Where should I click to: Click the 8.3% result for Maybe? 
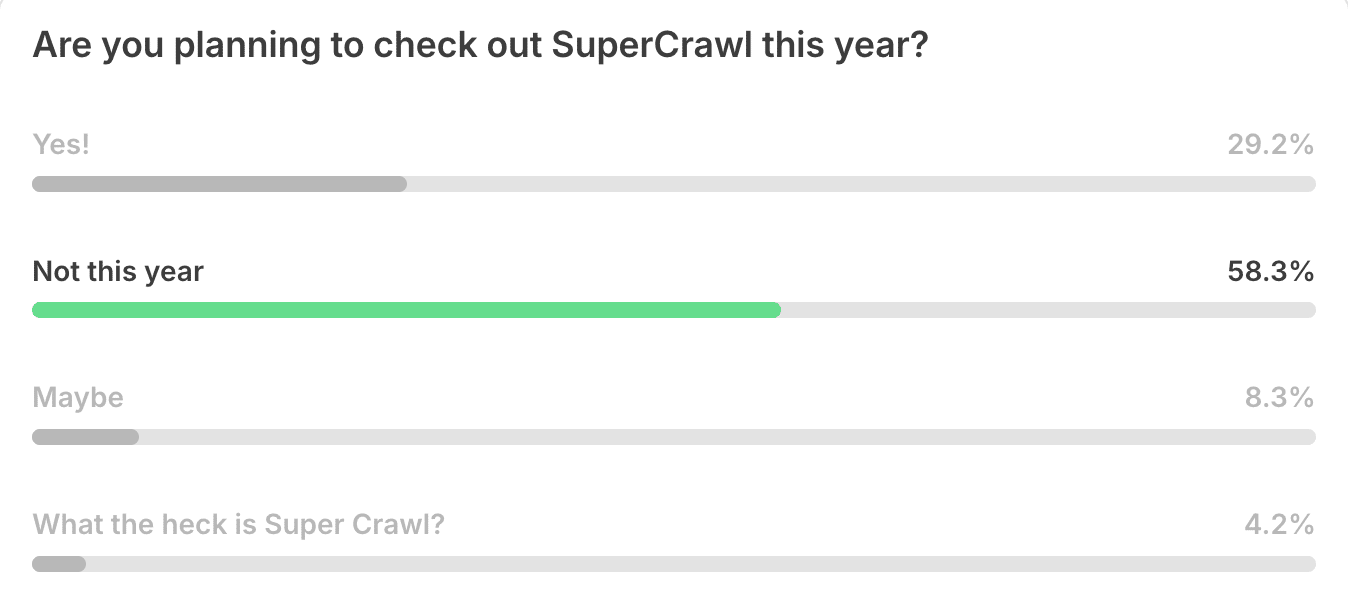[x=1278, y=398]
